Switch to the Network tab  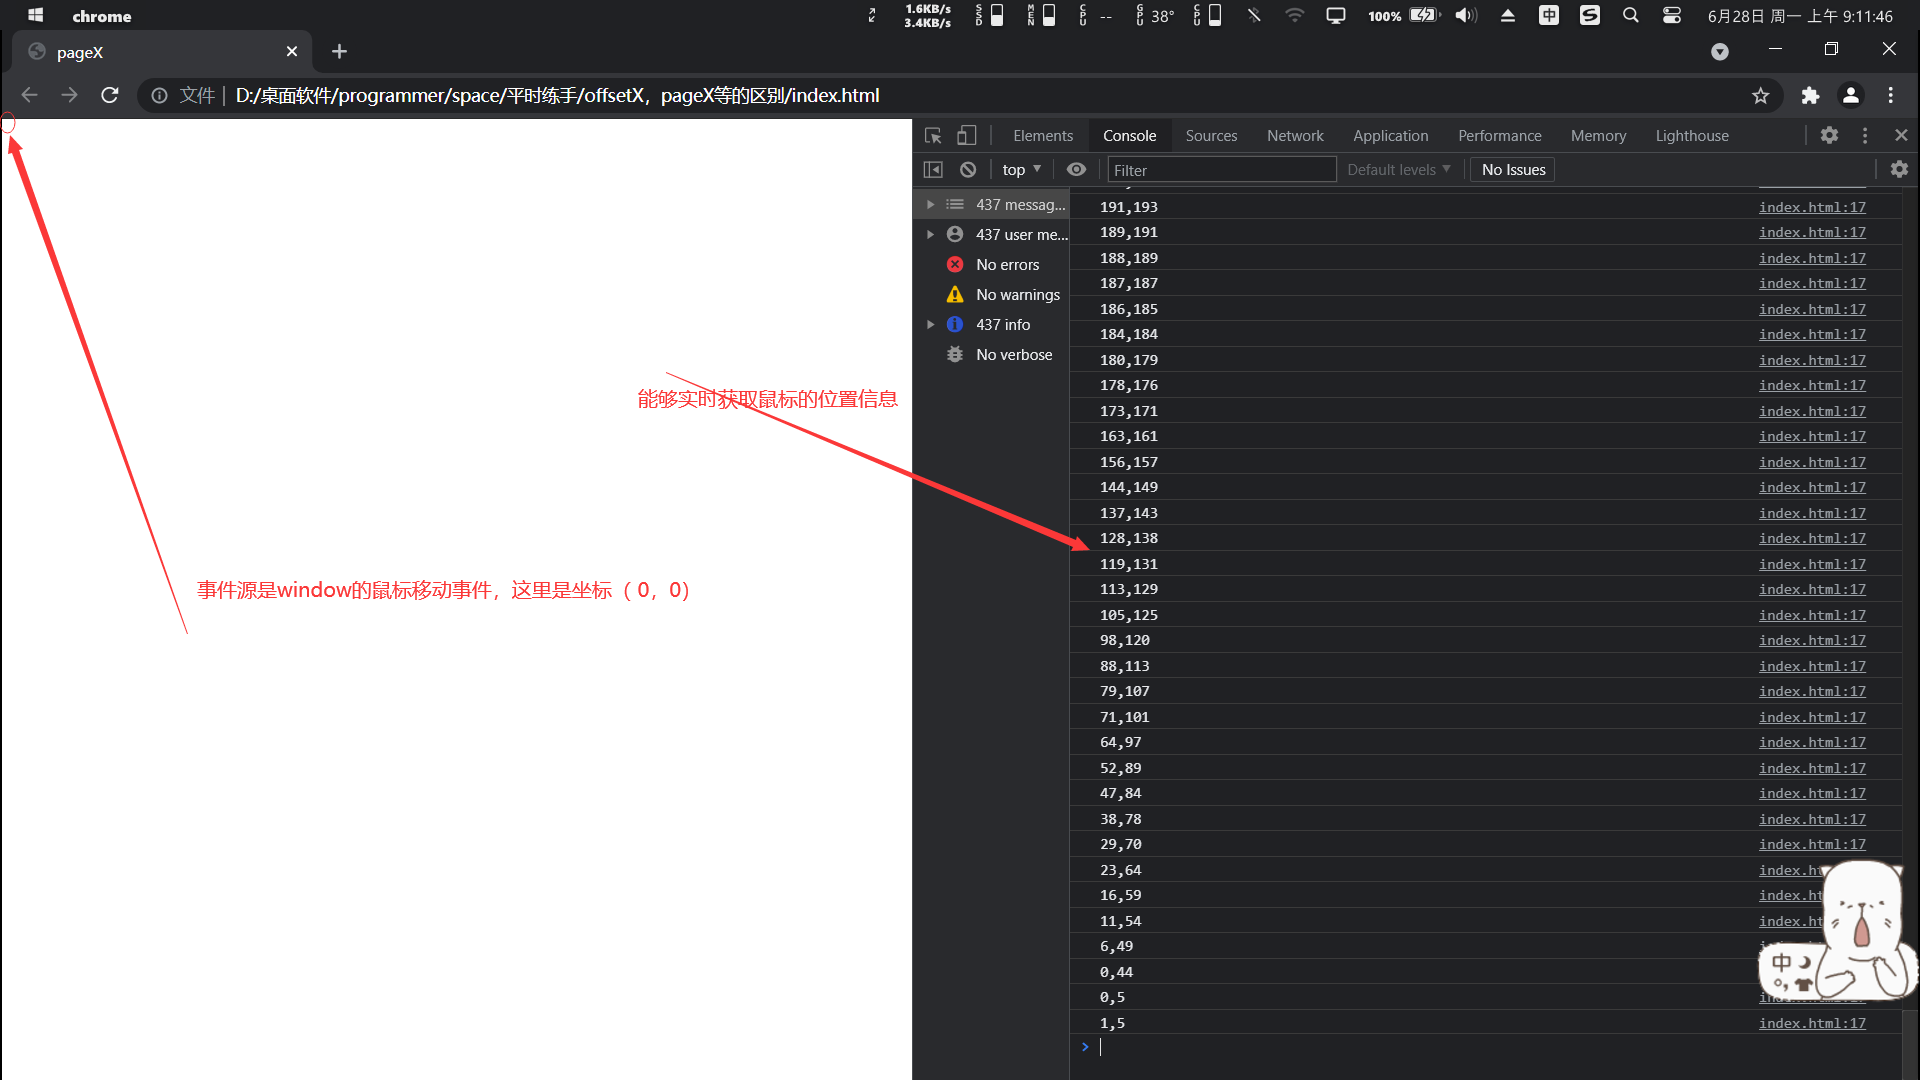tap(1294, 136)
